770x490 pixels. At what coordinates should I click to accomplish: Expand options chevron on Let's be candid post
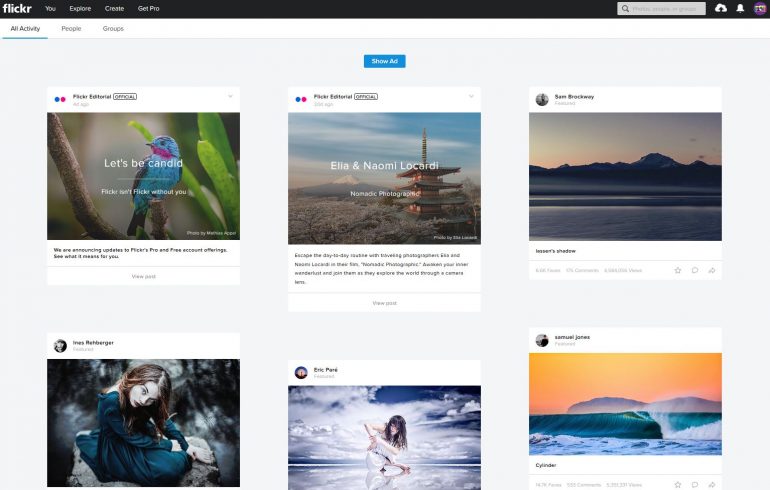230,96
